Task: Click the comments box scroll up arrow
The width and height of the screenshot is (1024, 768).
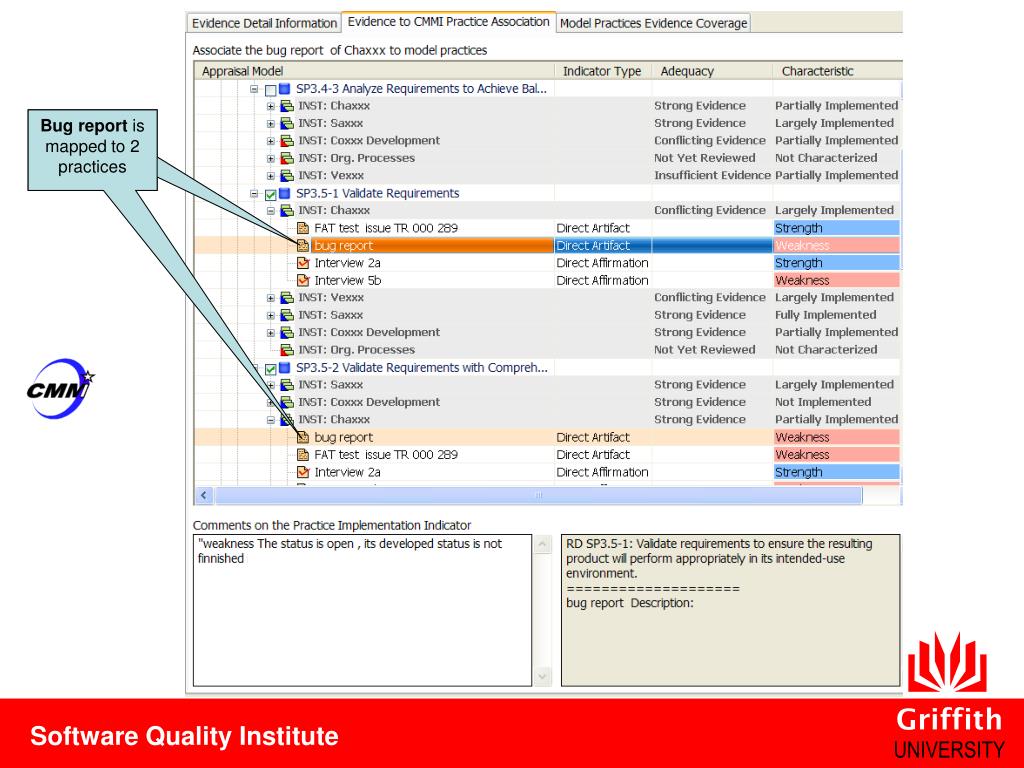Action: click(542, 545)
